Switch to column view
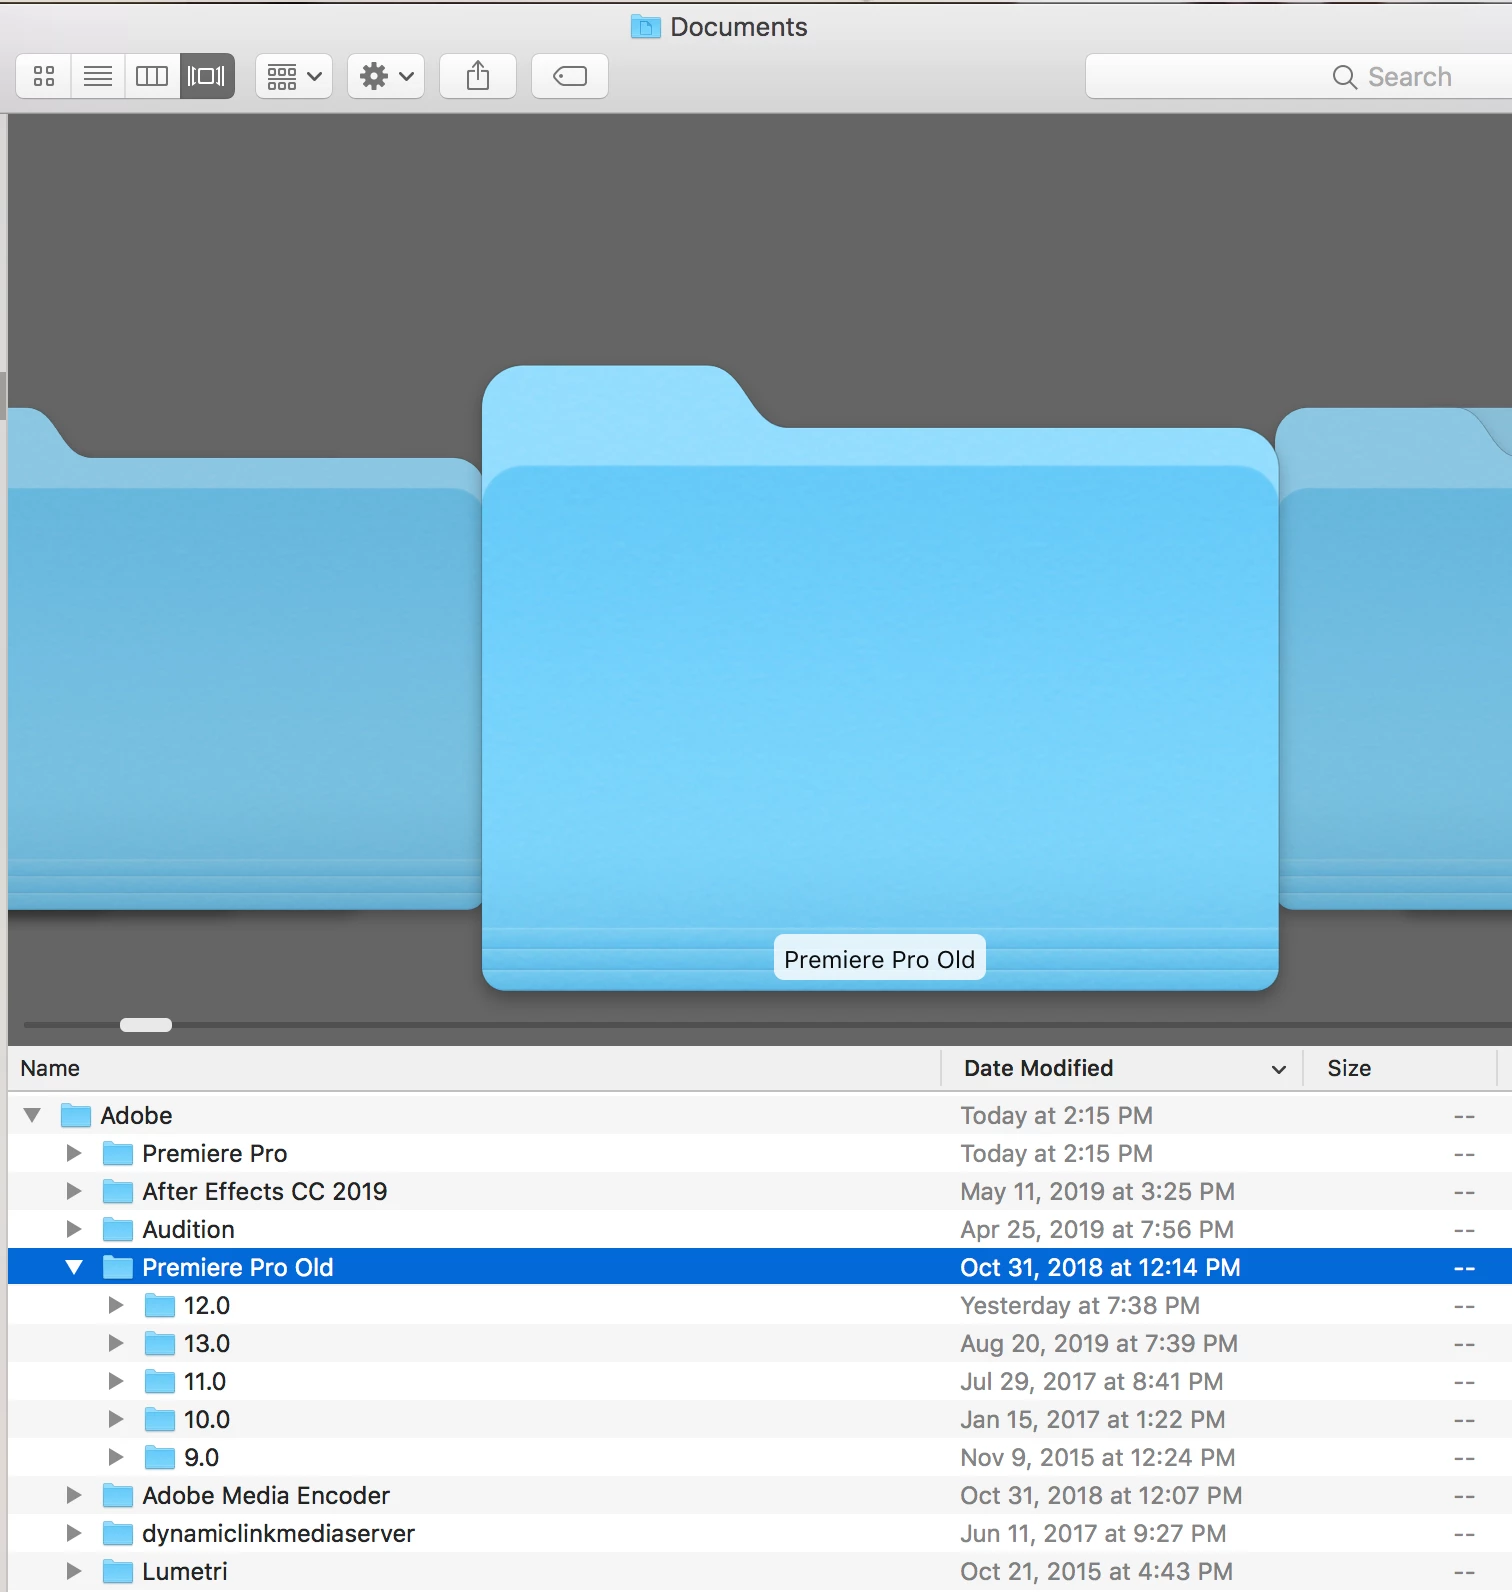1512x1592 pixels. coord(152,76)
